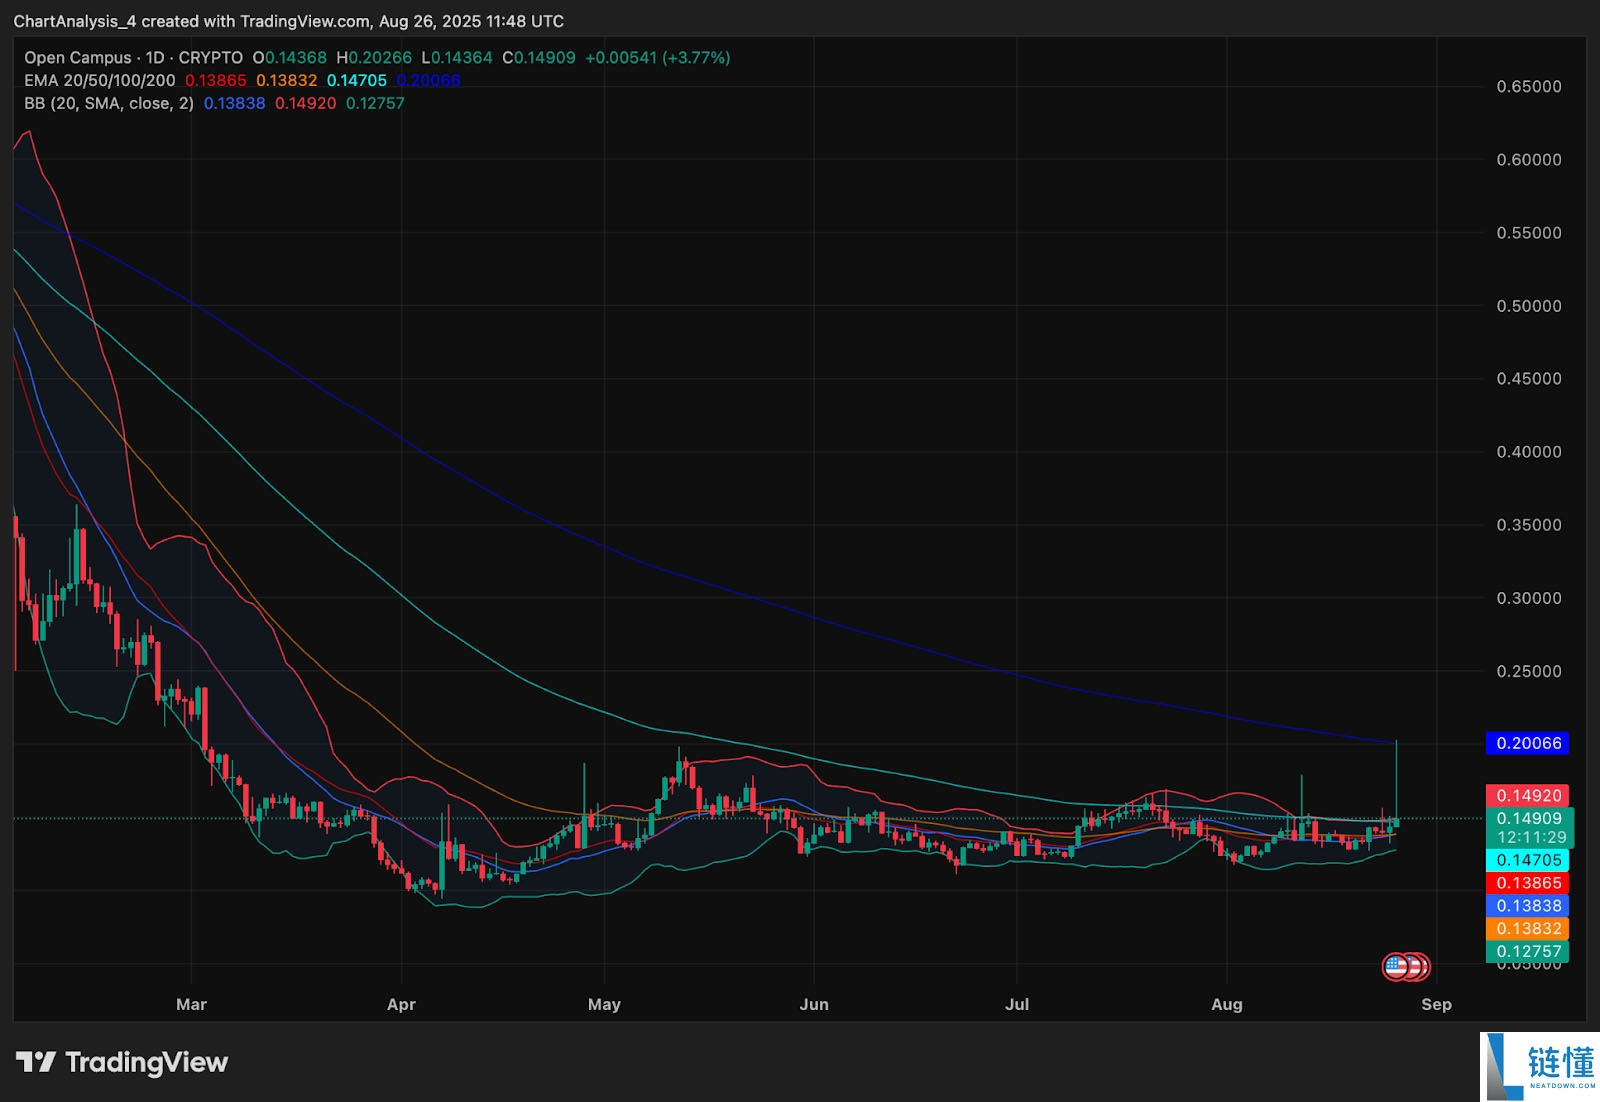This screenshot has height=1102, width=1600.
Task: Click the 链懂 watermark logo
Action: (x=1539, y=1066)
